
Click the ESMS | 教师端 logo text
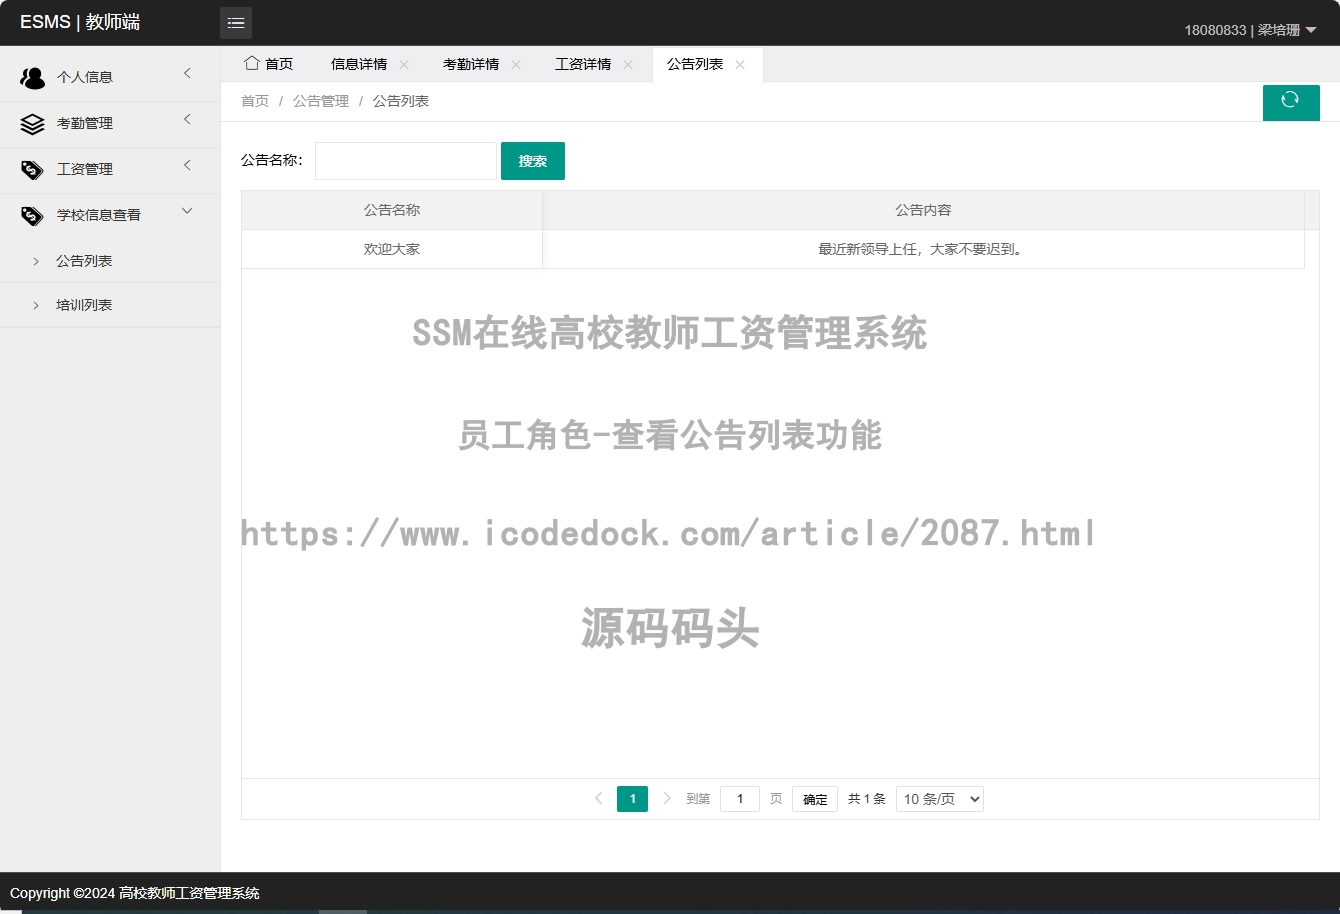click(x=80, y=22)
